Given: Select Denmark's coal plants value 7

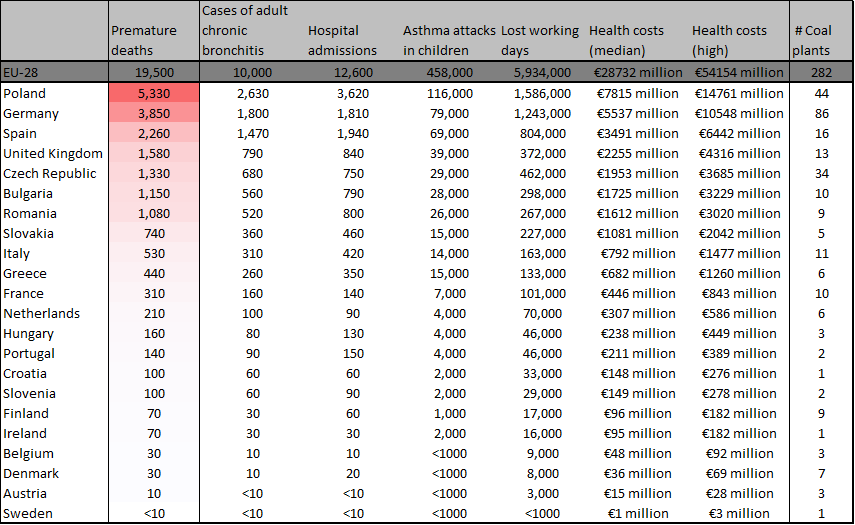Looking at the screenshot, I should coord(821,473).
